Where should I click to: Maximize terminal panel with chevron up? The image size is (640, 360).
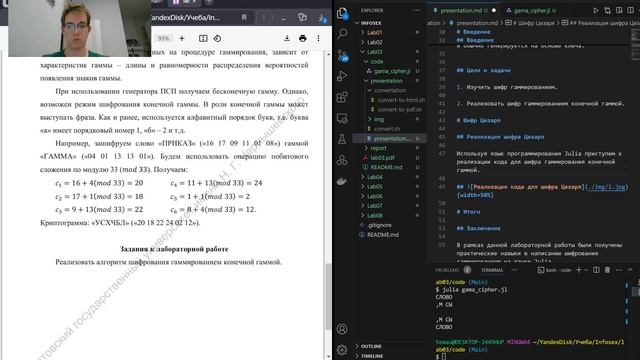pos(630,270)
